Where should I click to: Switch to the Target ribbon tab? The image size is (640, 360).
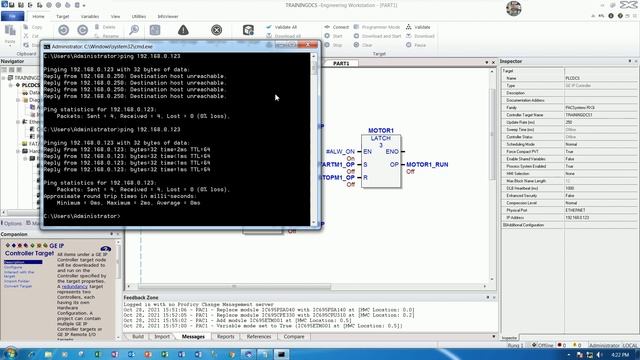click(x=62, y=16)
